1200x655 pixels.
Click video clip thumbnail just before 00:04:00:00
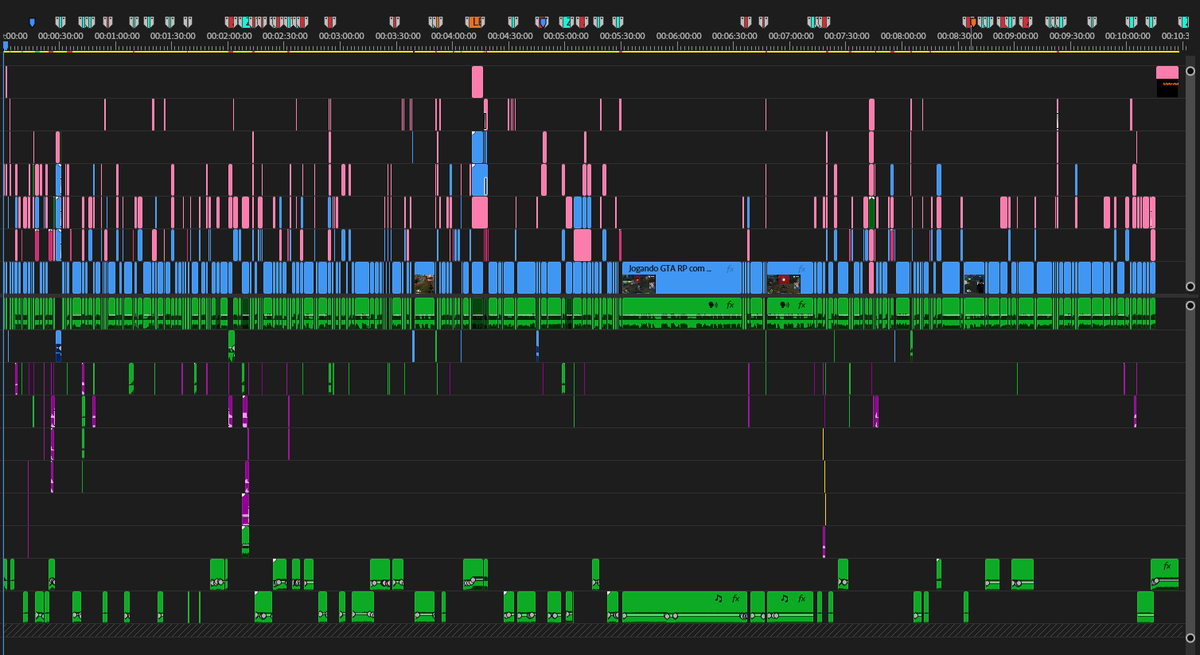[x=425, y=284]
